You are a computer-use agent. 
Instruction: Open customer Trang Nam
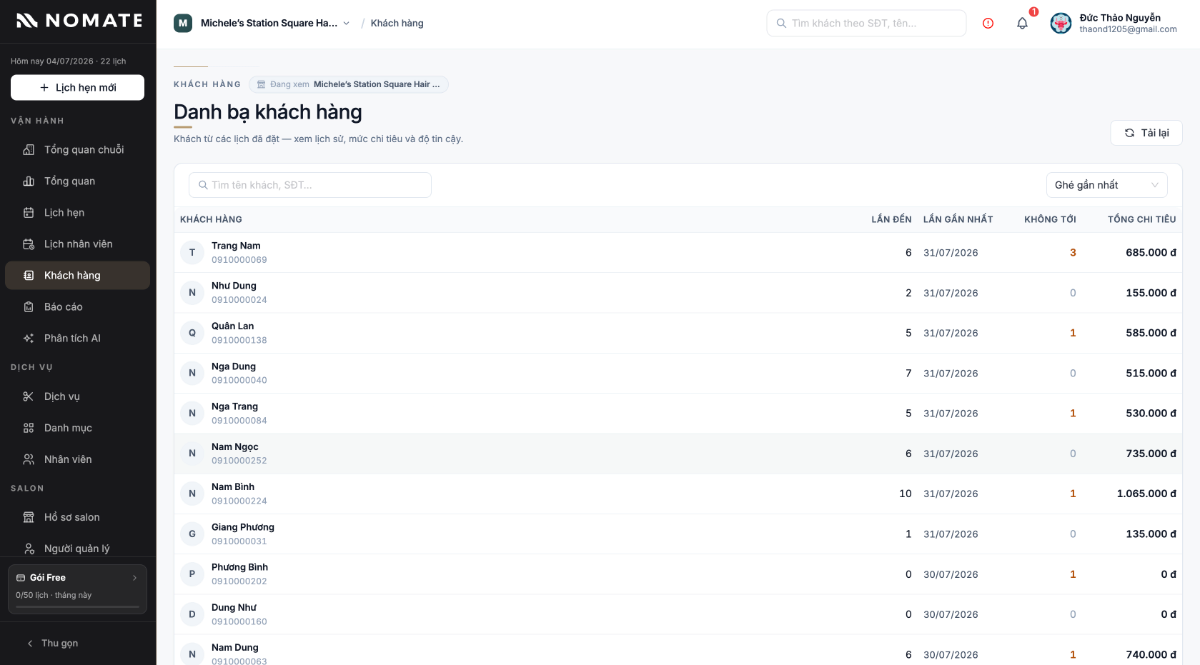[678, 252]
